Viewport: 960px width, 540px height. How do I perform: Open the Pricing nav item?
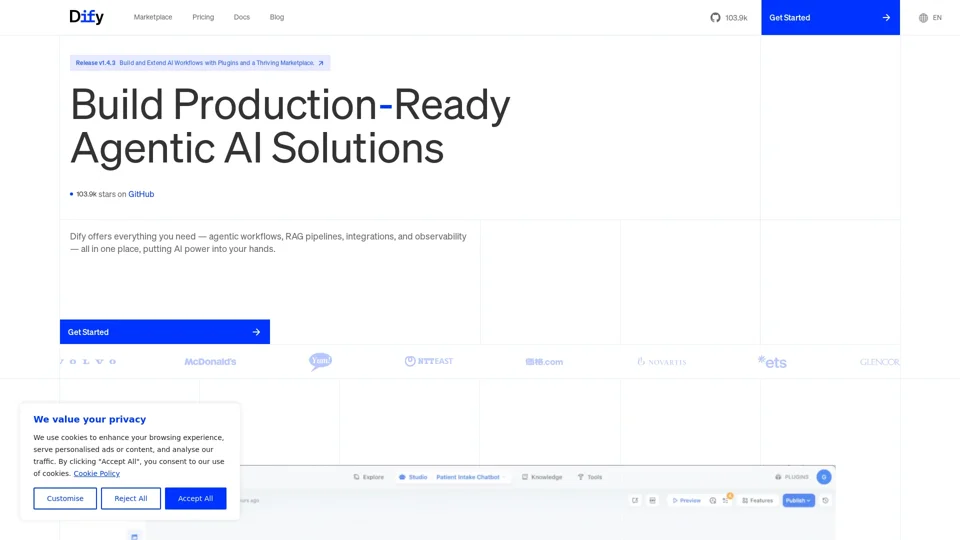coord(203,17)
